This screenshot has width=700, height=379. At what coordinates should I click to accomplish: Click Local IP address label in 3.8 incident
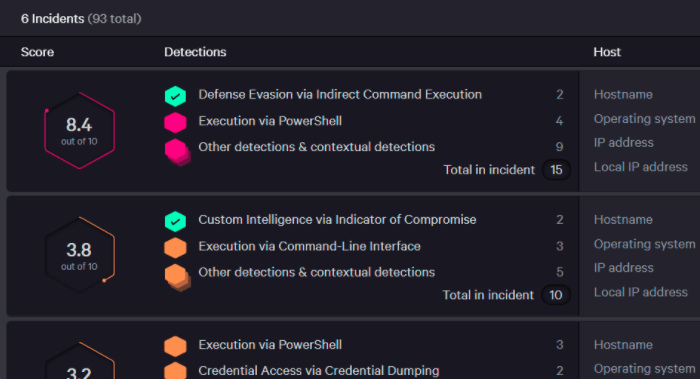pos(641,292)
